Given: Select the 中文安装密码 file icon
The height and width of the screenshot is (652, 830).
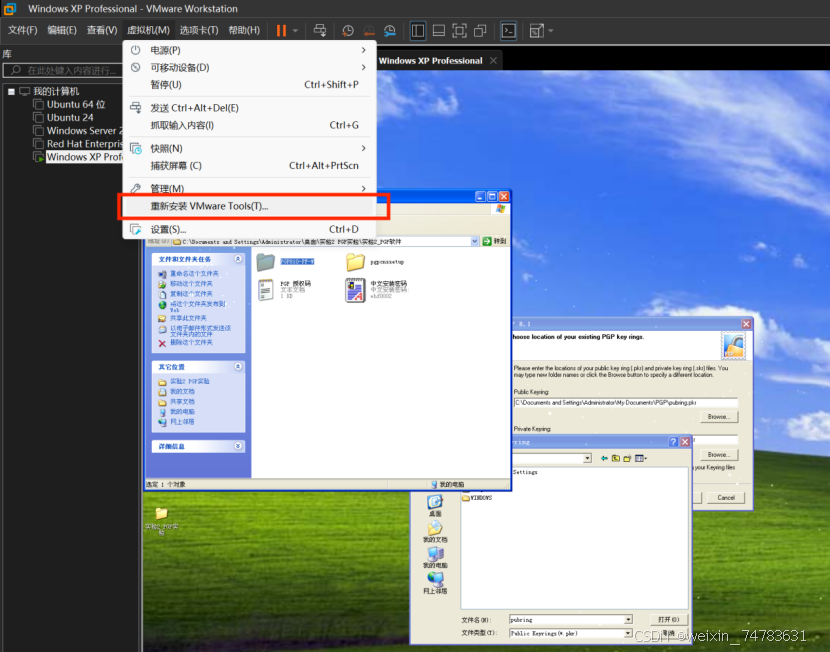Looking at the screenshot, I should coord(355,290).
